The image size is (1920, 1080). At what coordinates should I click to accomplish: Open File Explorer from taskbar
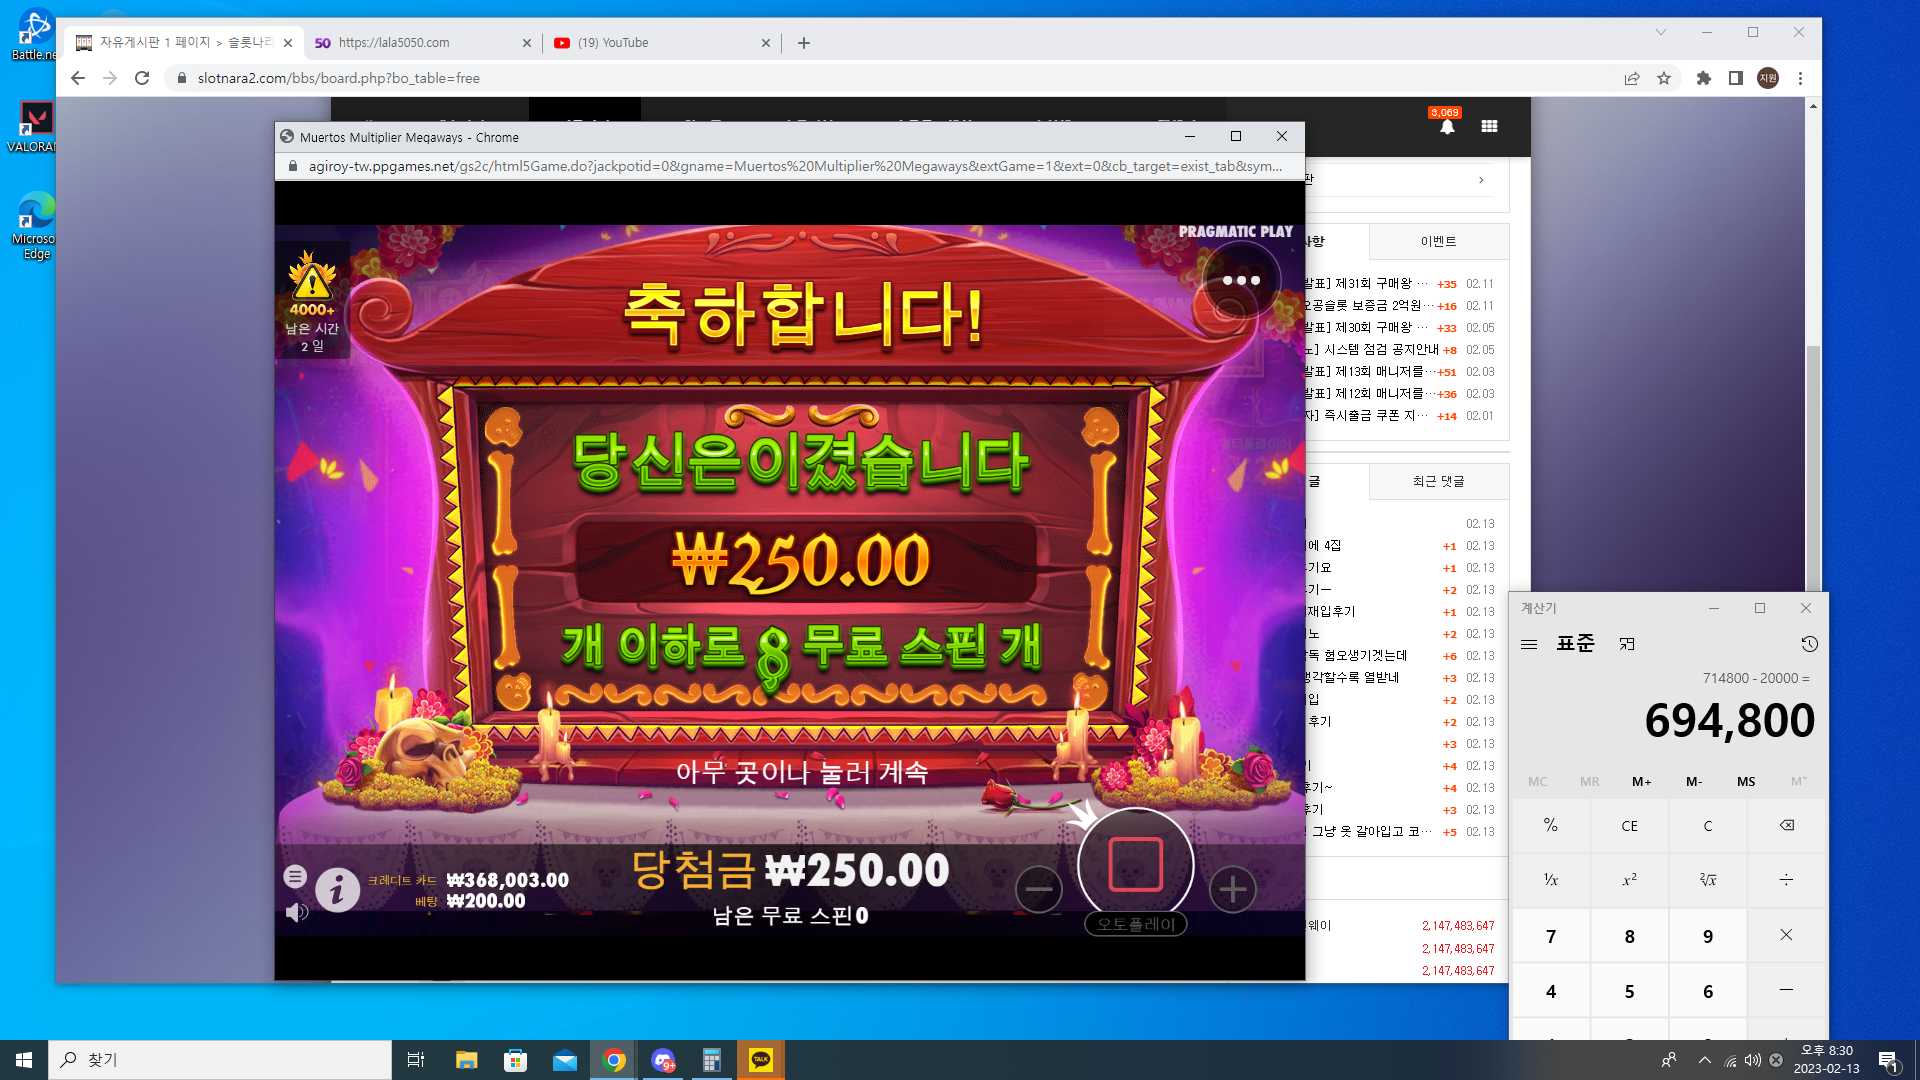click(466, 1060)
